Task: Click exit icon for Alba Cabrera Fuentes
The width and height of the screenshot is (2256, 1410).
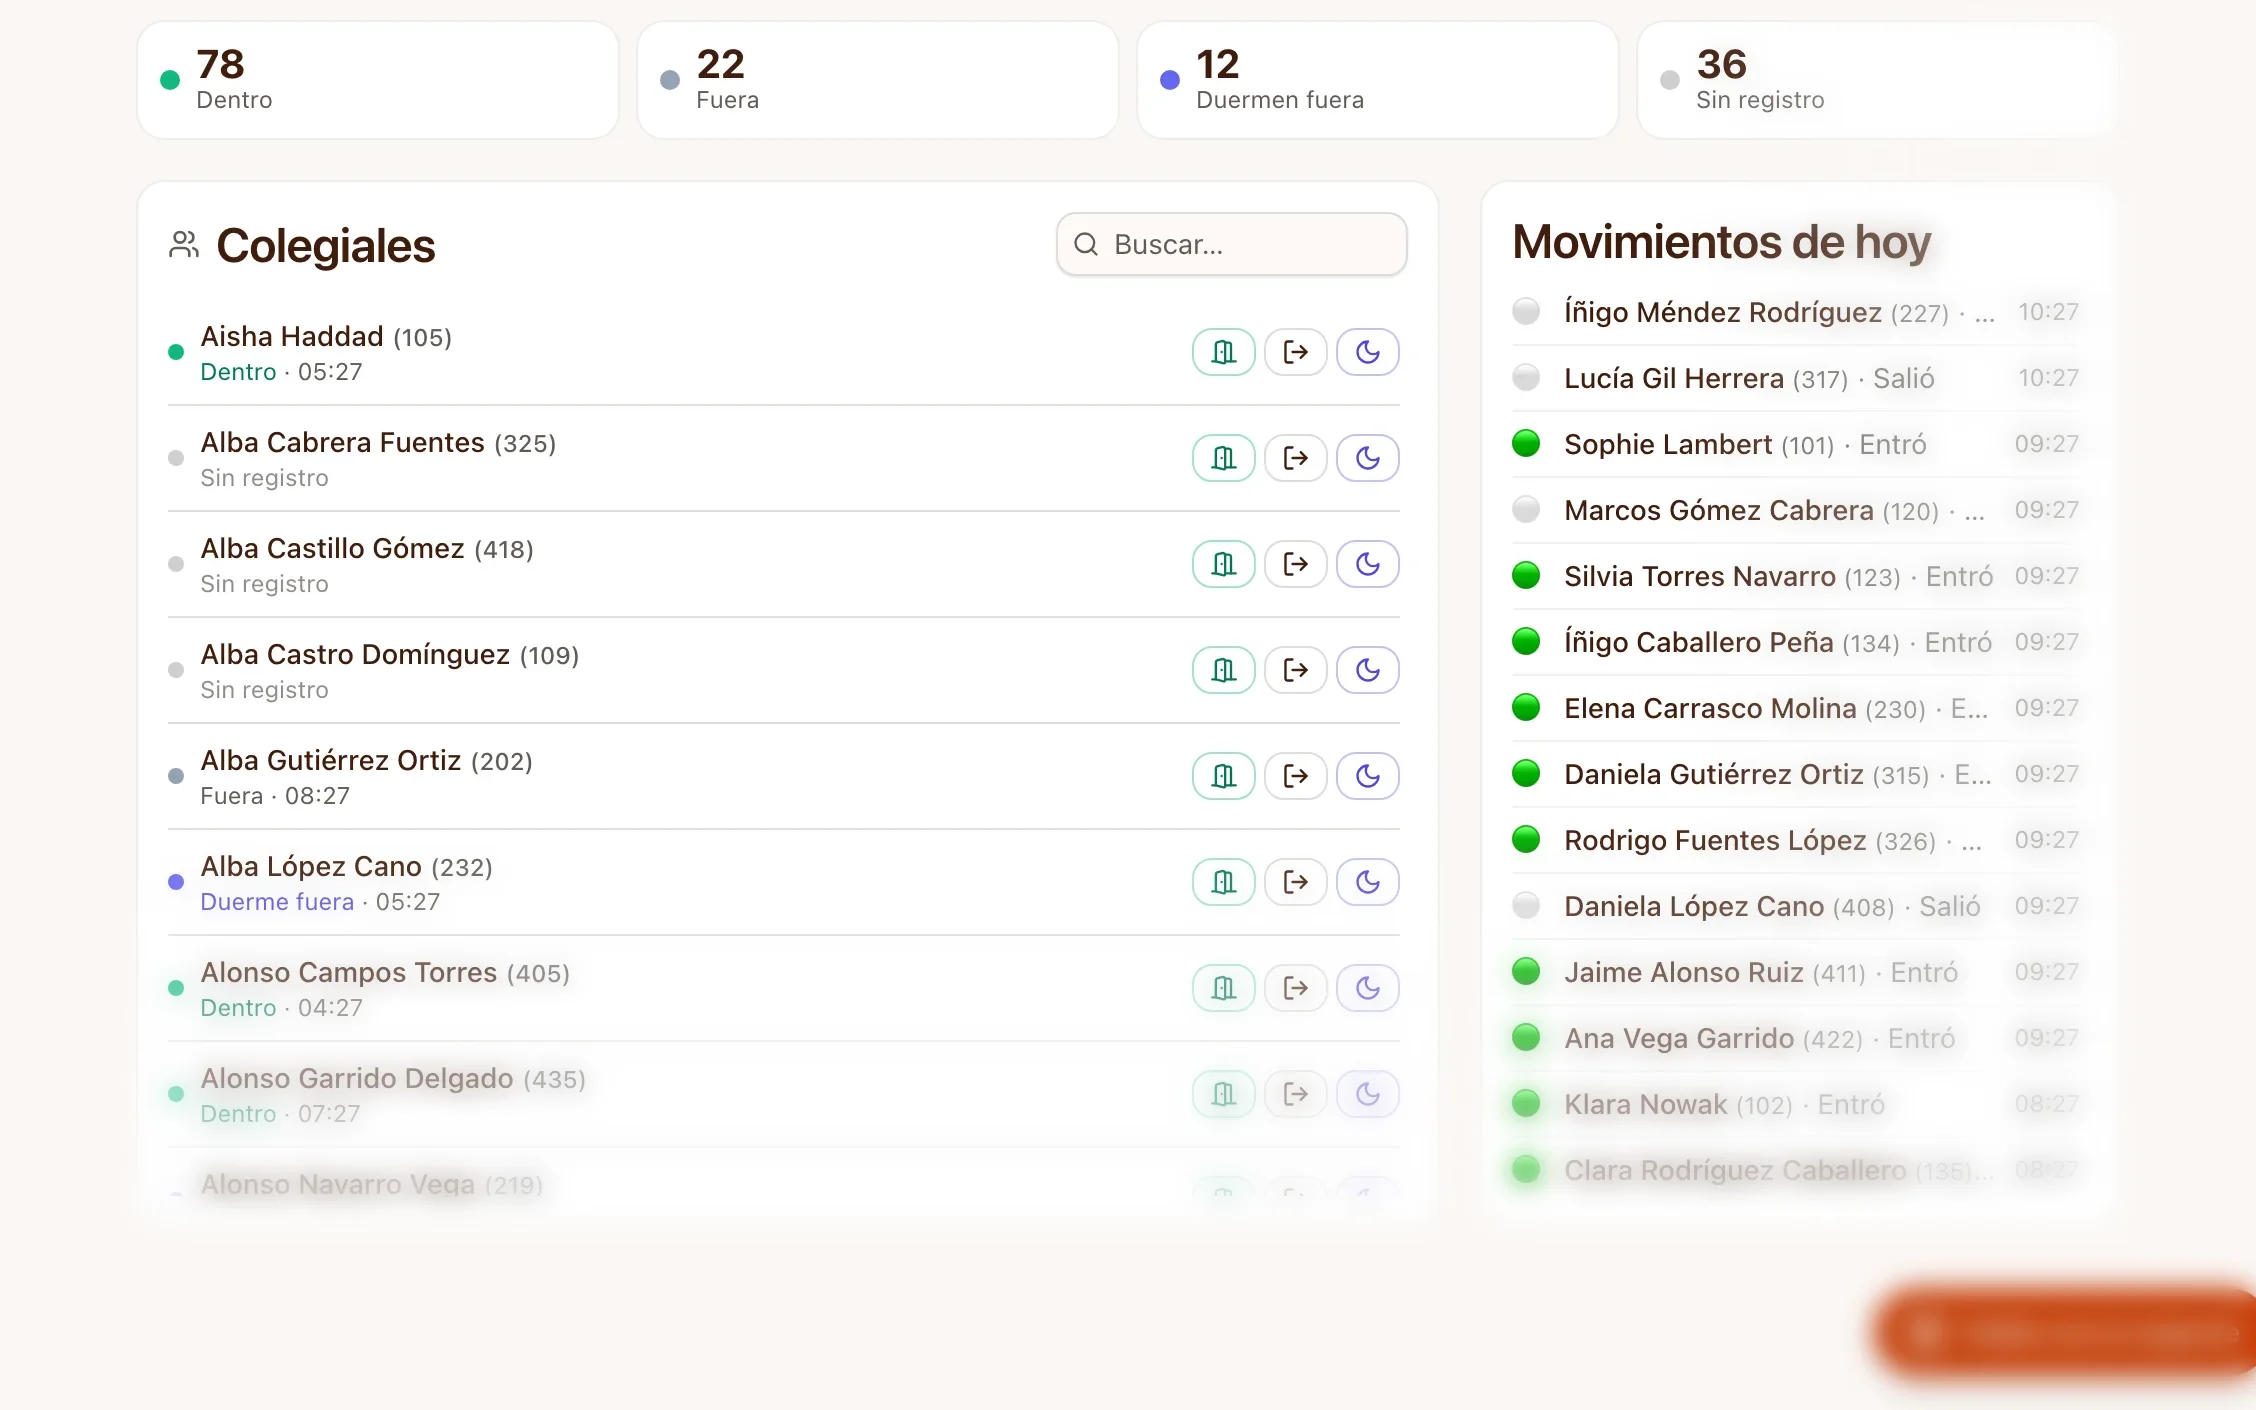Action: [1295, 458]
